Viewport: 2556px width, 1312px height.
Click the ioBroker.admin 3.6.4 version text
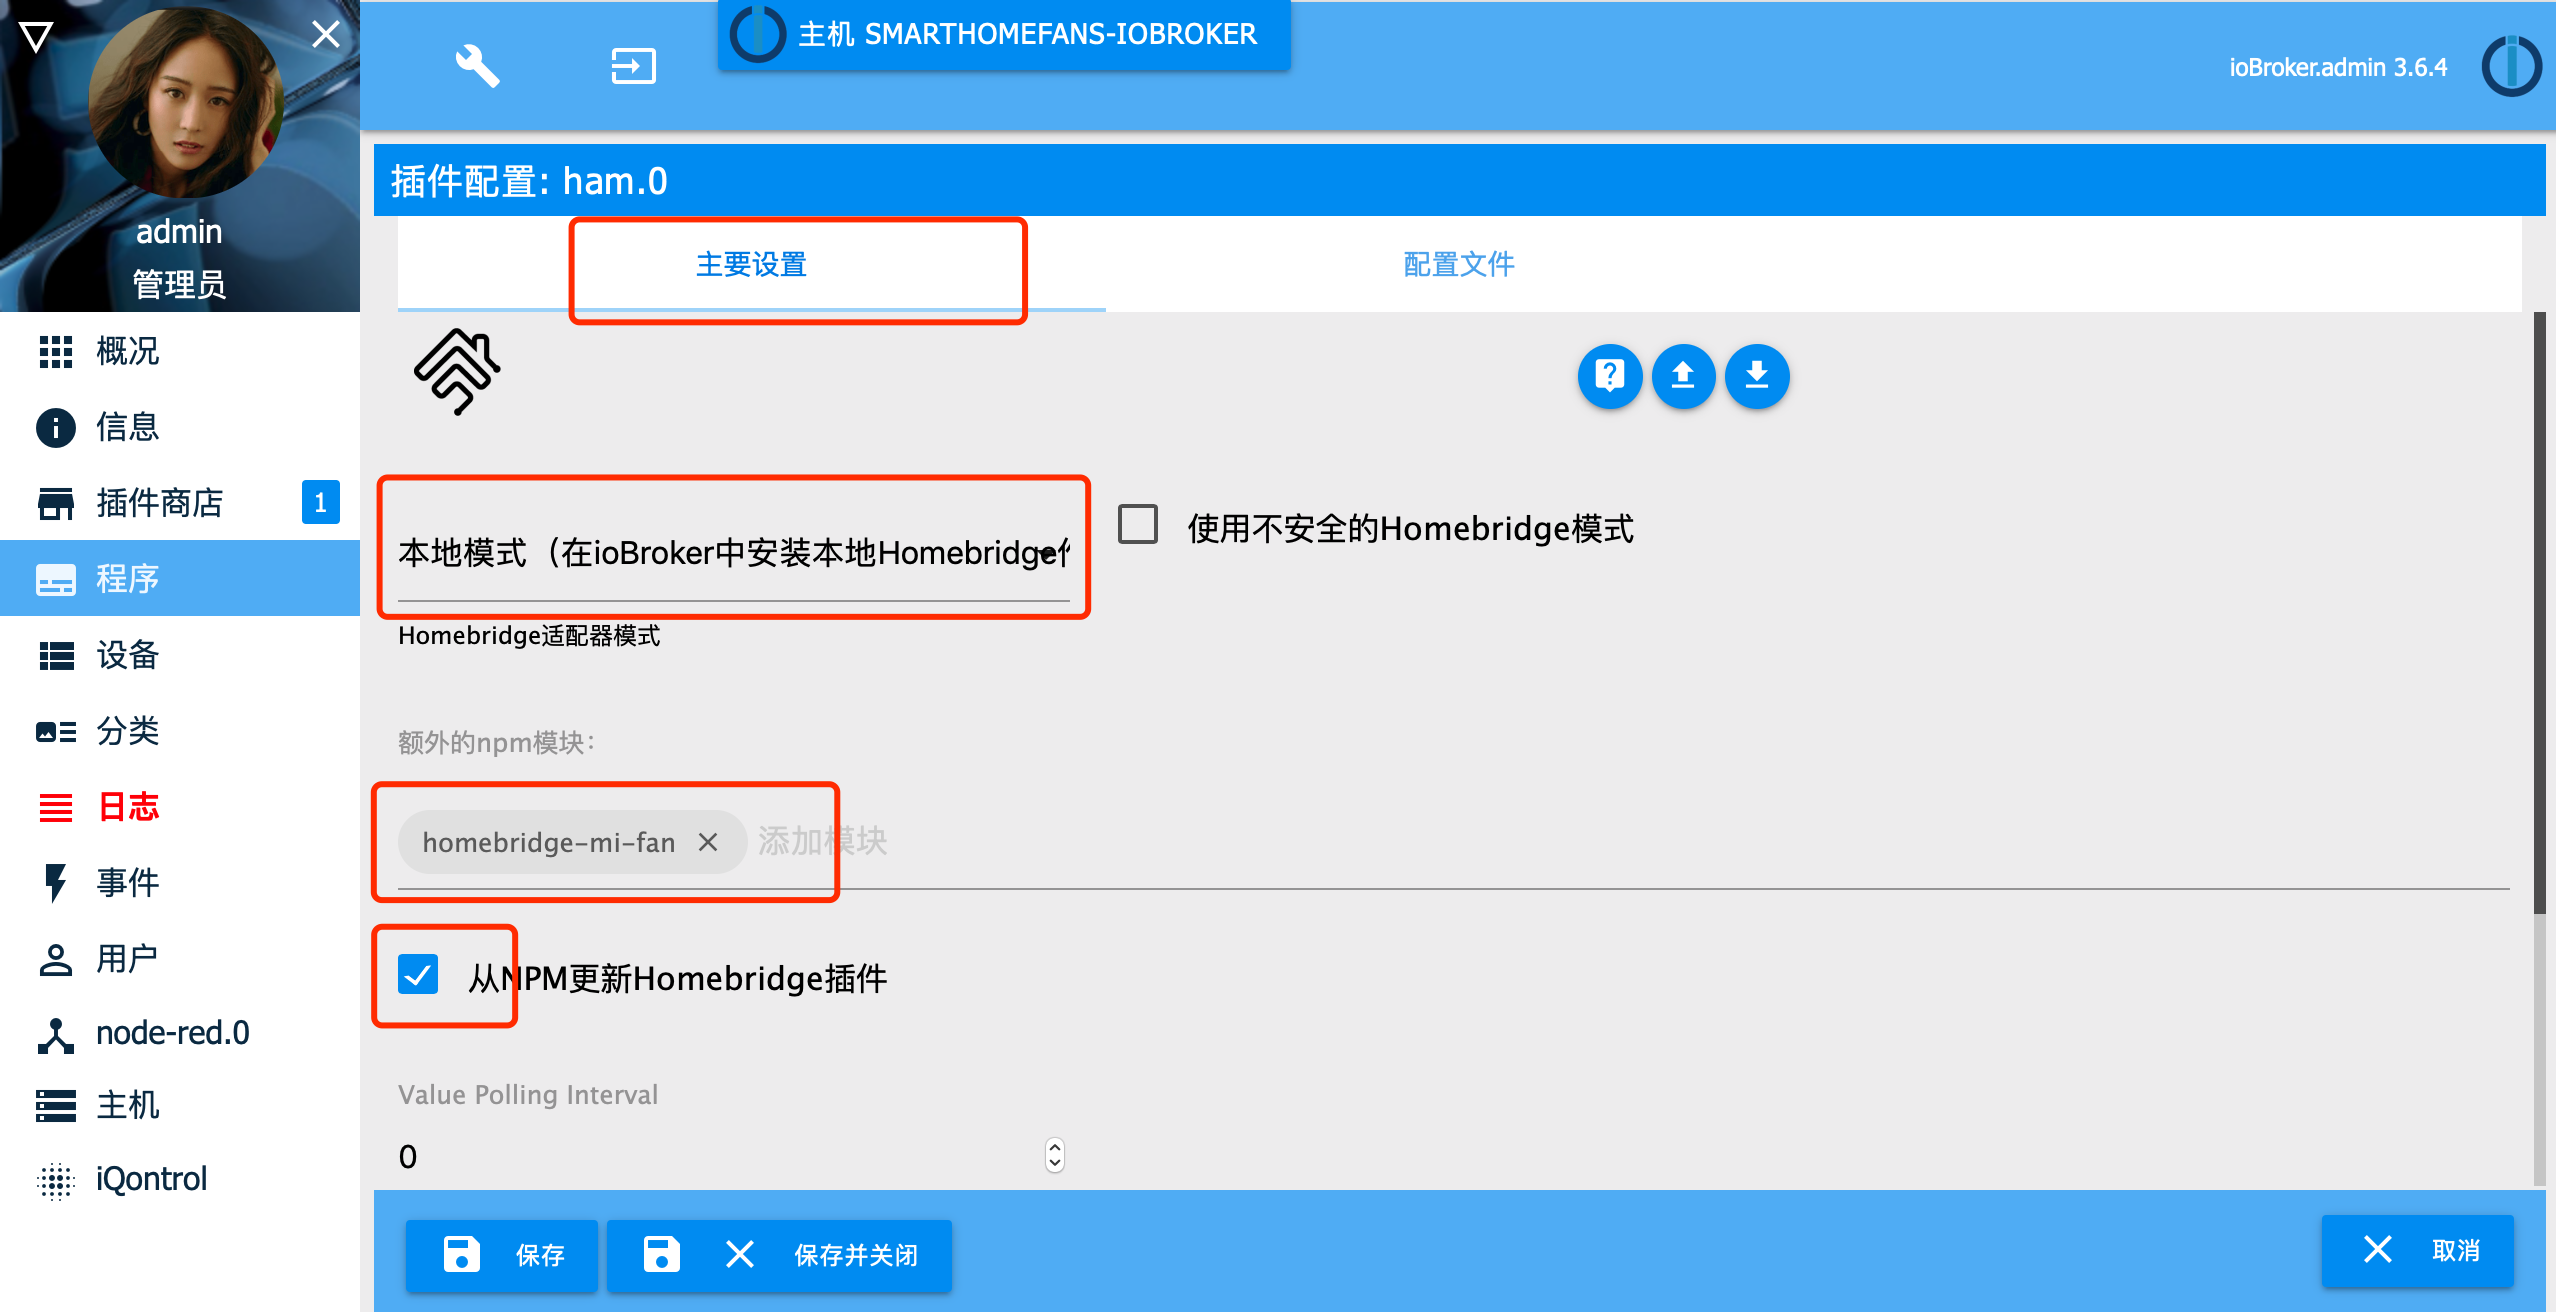point(2338,67)
